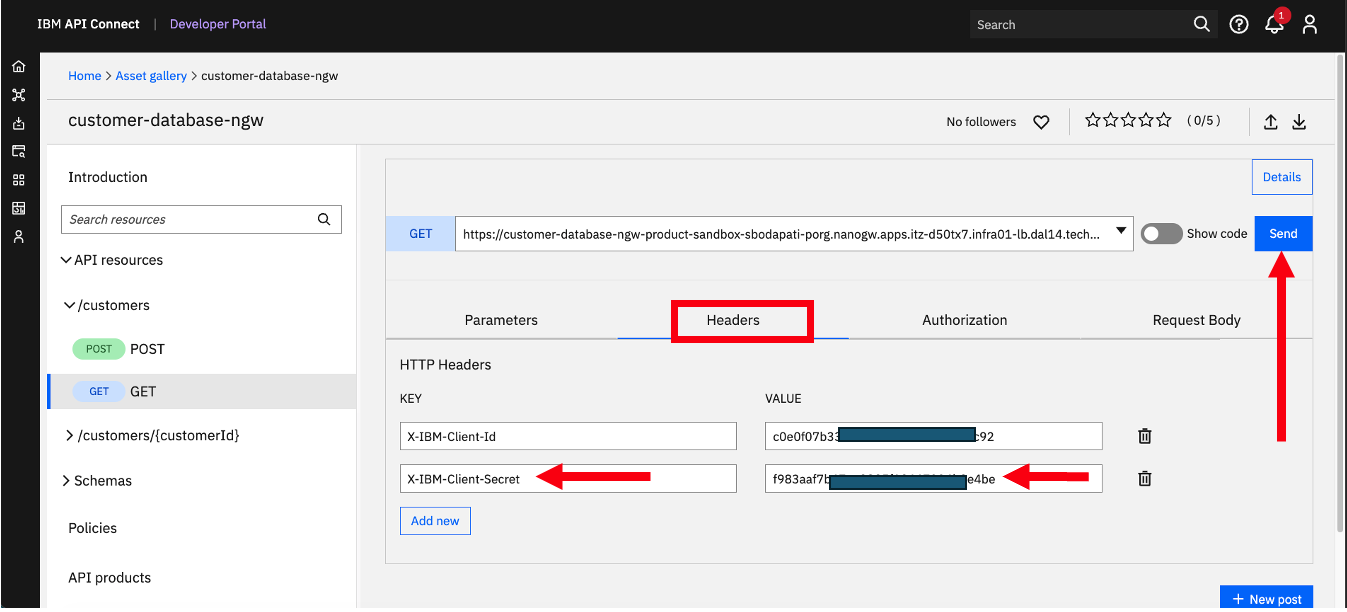Viewport: 1347px width, 612px height.
Task: Click the share upload icon
Action: (1271, 122)
